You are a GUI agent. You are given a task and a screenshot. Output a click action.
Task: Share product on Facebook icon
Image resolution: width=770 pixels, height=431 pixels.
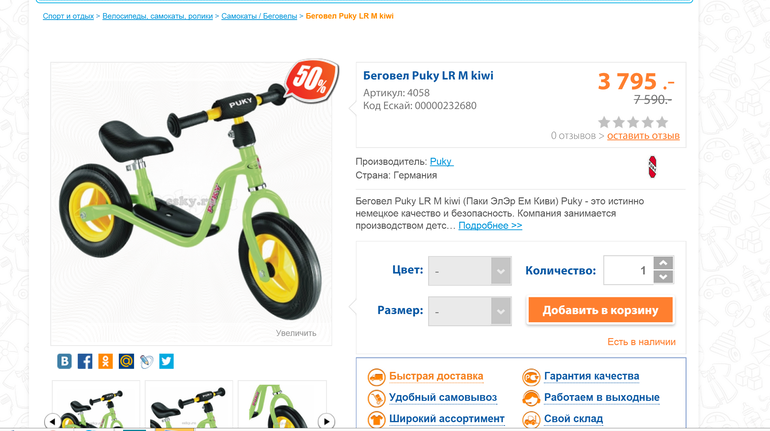(x=85, y=361)
